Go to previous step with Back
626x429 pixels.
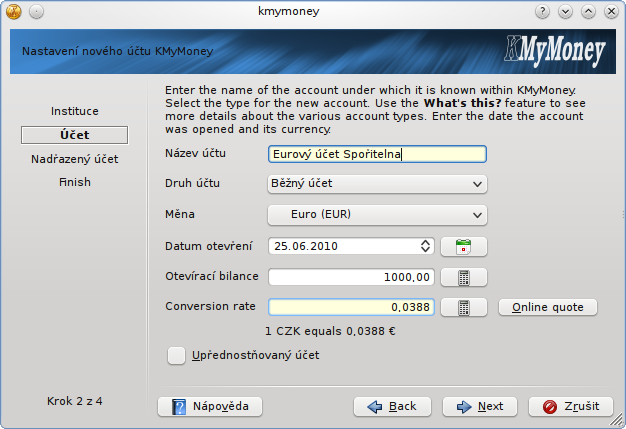tap(392, 407)
